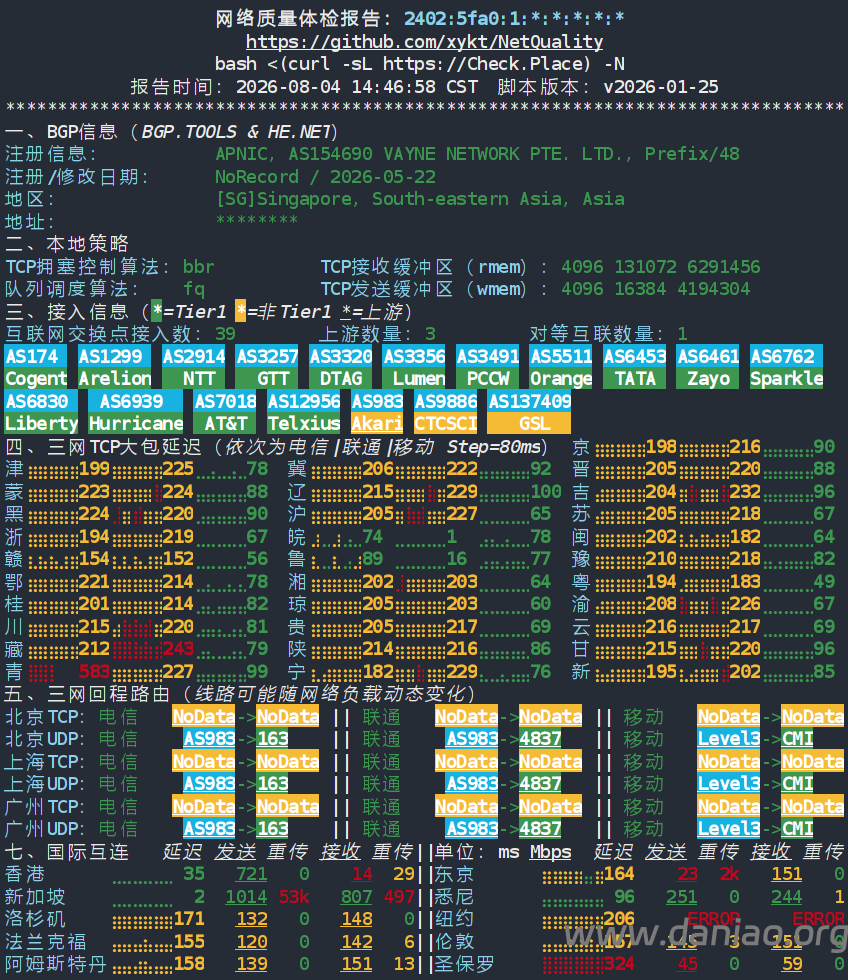The width and height of the screenshot is (848, 980).
Task: Select the IX count value 39
Action: (x=225, y=334)
